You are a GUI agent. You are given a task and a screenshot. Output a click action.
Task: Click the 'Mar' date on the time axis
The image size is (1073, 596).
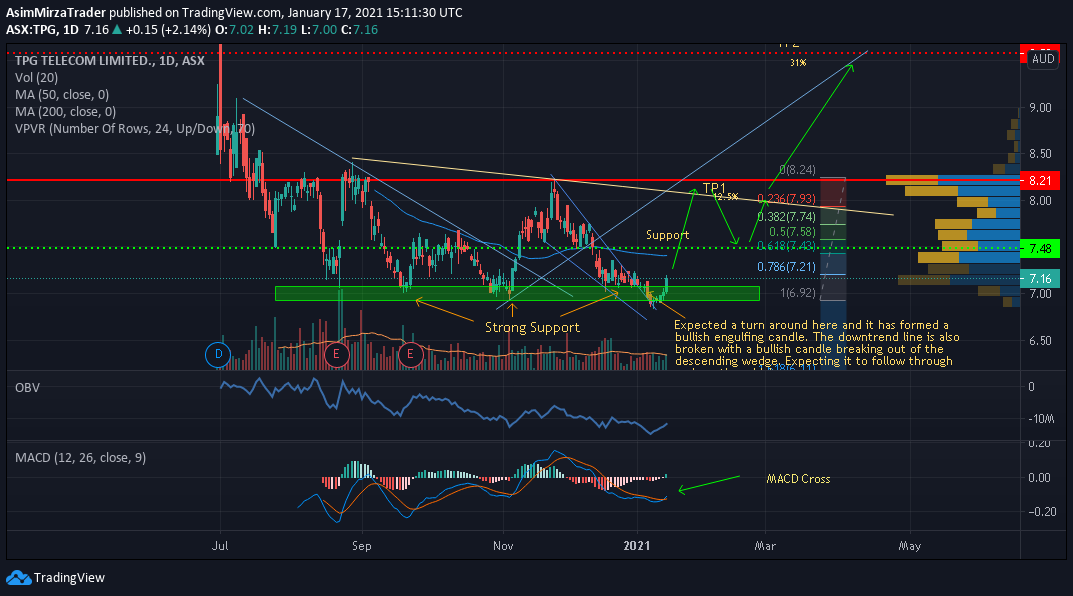pos(765,546)
